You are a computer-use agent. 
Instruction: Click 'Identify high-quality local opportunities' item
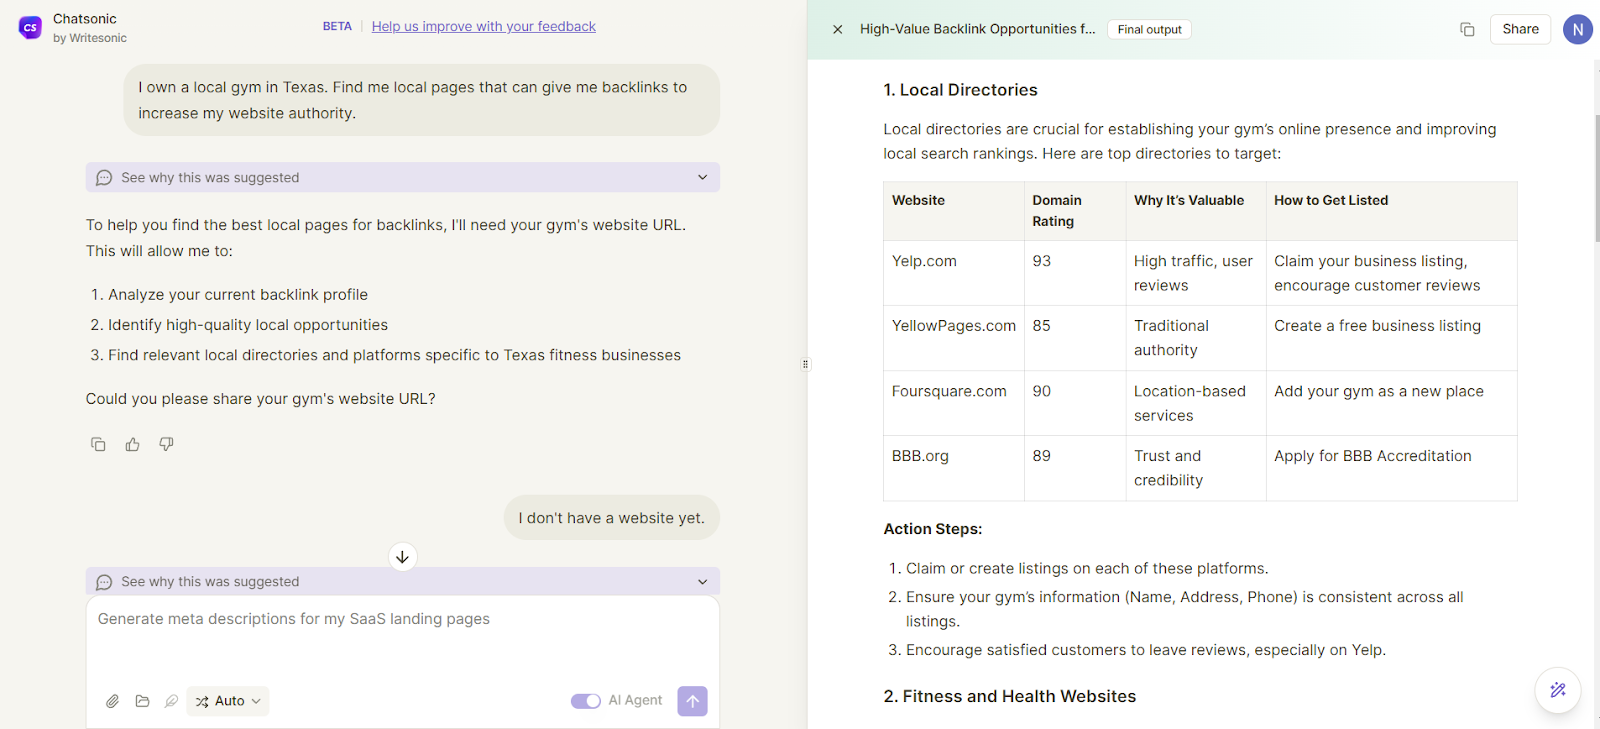tap(248, 325)
